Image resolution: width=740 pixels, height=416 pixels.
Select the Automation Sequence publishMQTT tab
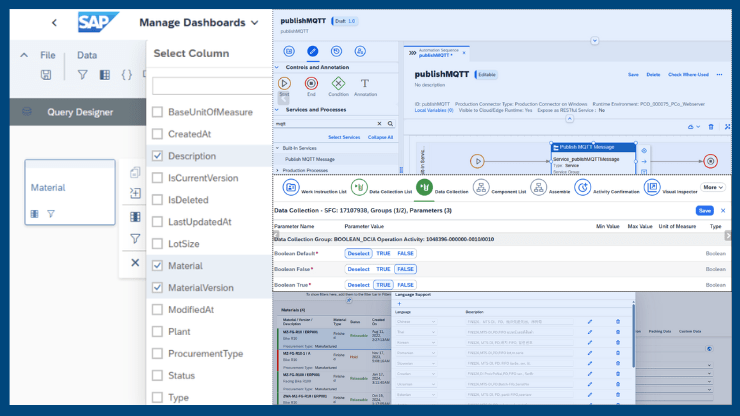[436, 53]
